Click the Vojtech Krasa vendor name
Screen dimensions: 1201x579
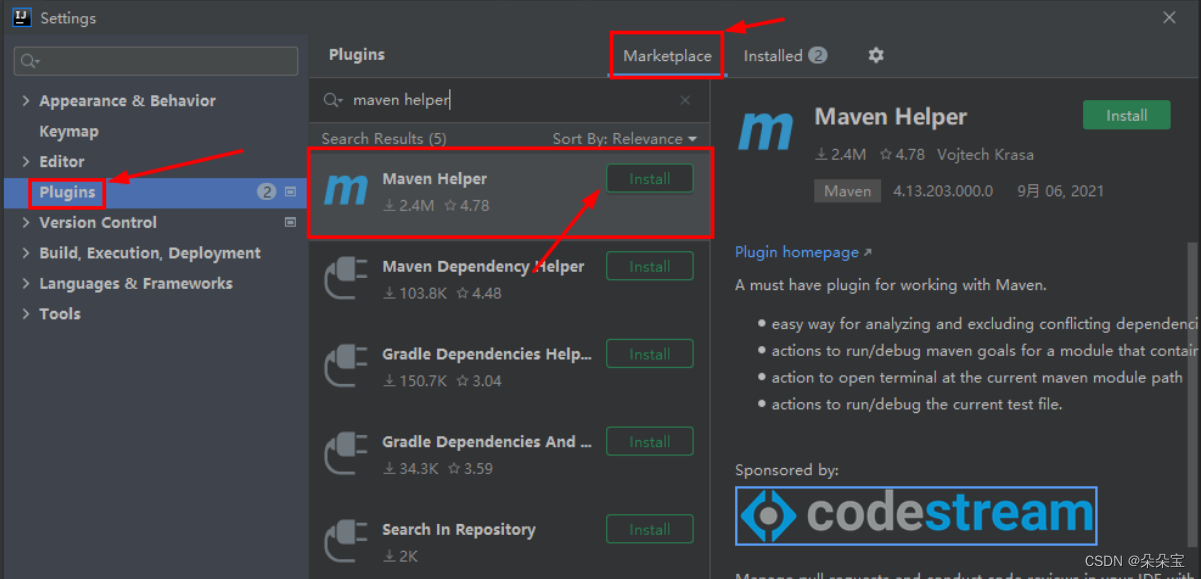coord(985,155)
